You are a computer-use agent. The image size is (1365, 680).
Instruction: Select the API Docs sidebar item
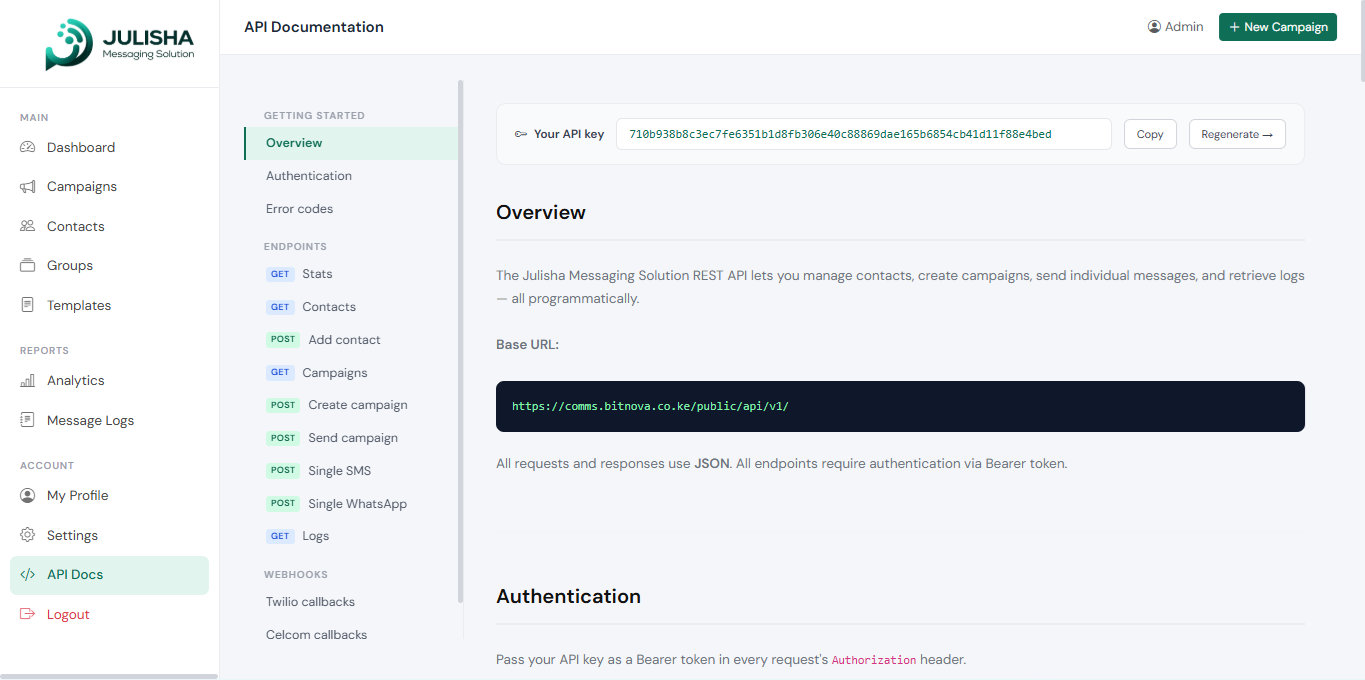[x=75, y=575]
